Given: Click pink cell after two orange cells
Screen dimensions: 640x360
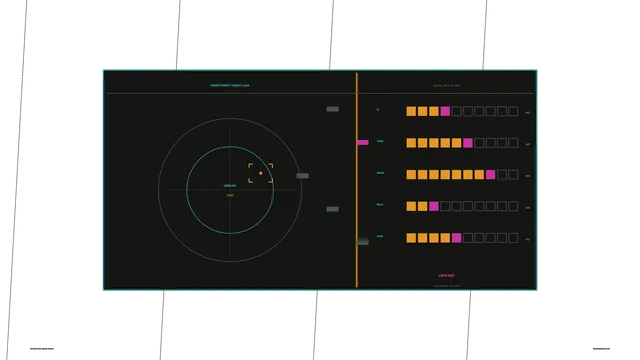Looking at the screenshot, I should point(434,206).
